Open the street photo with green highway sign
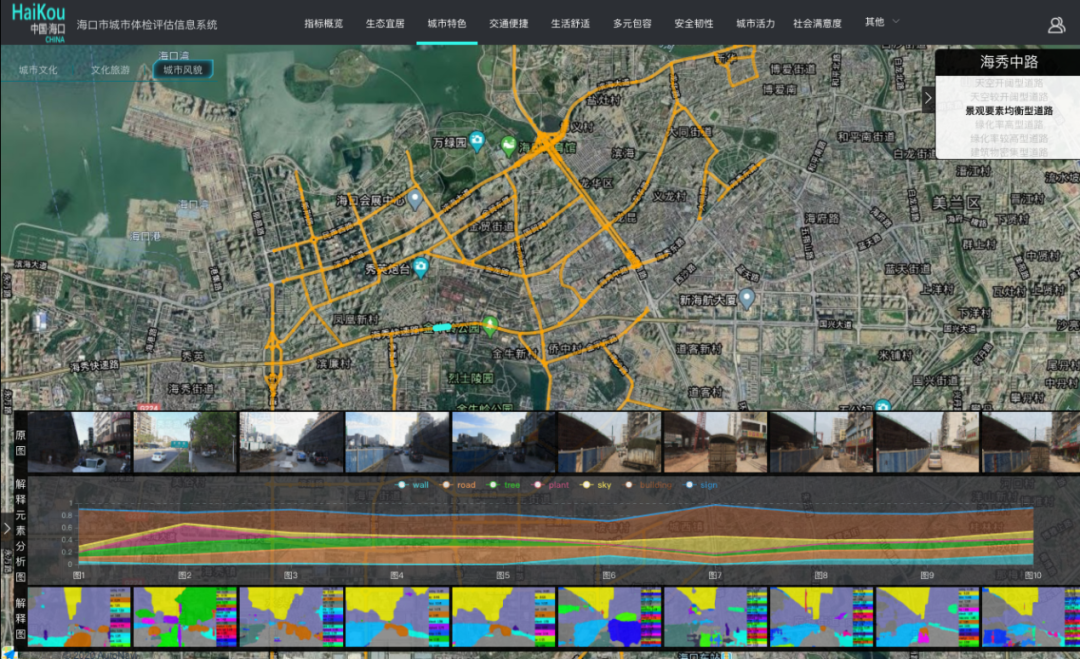 (185, 442)
